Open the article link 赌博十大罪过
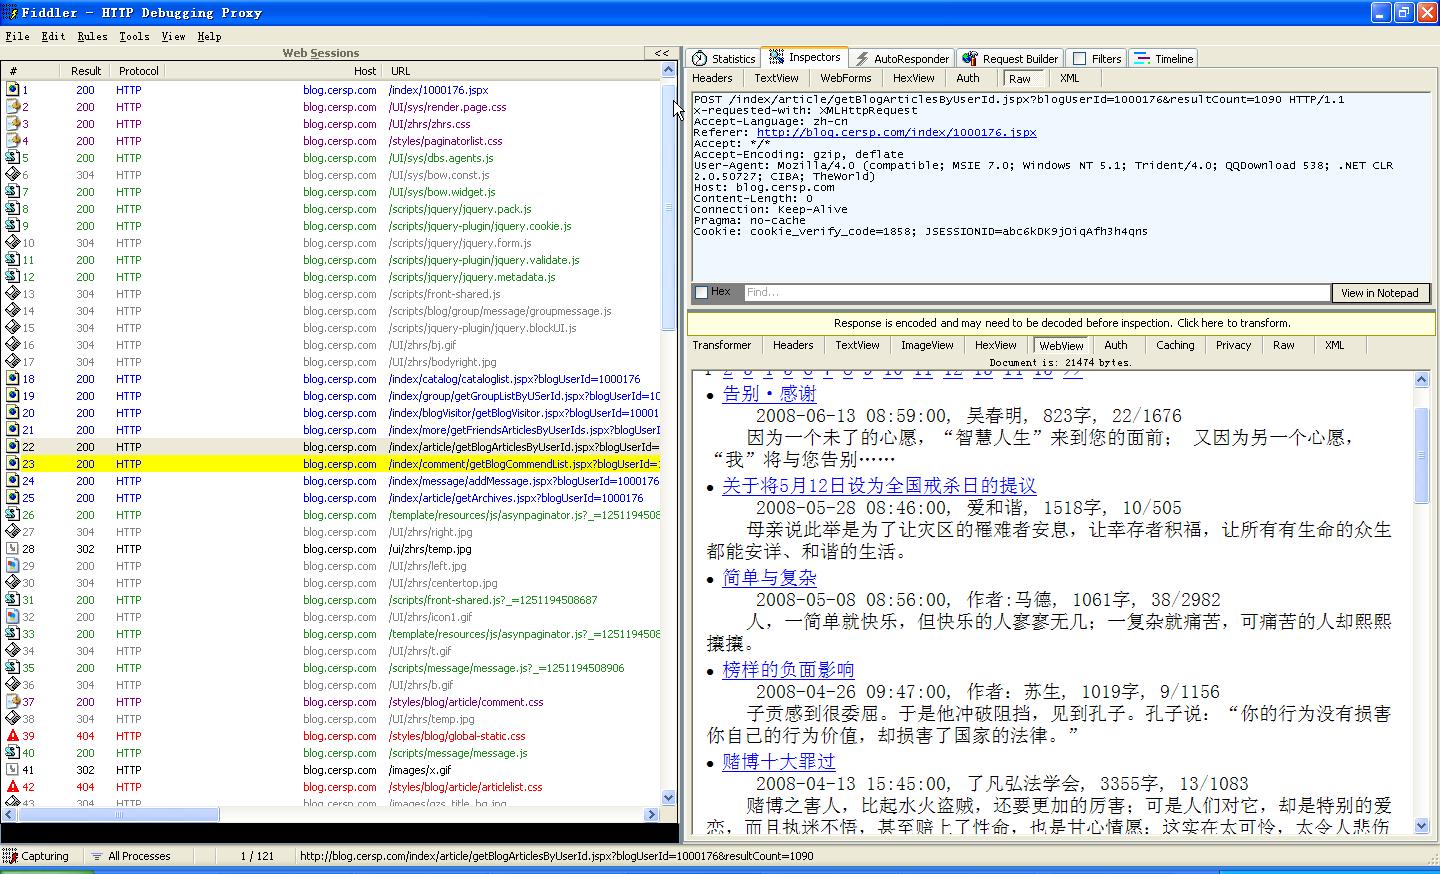The image size is (1440, 874). (778, 762)
